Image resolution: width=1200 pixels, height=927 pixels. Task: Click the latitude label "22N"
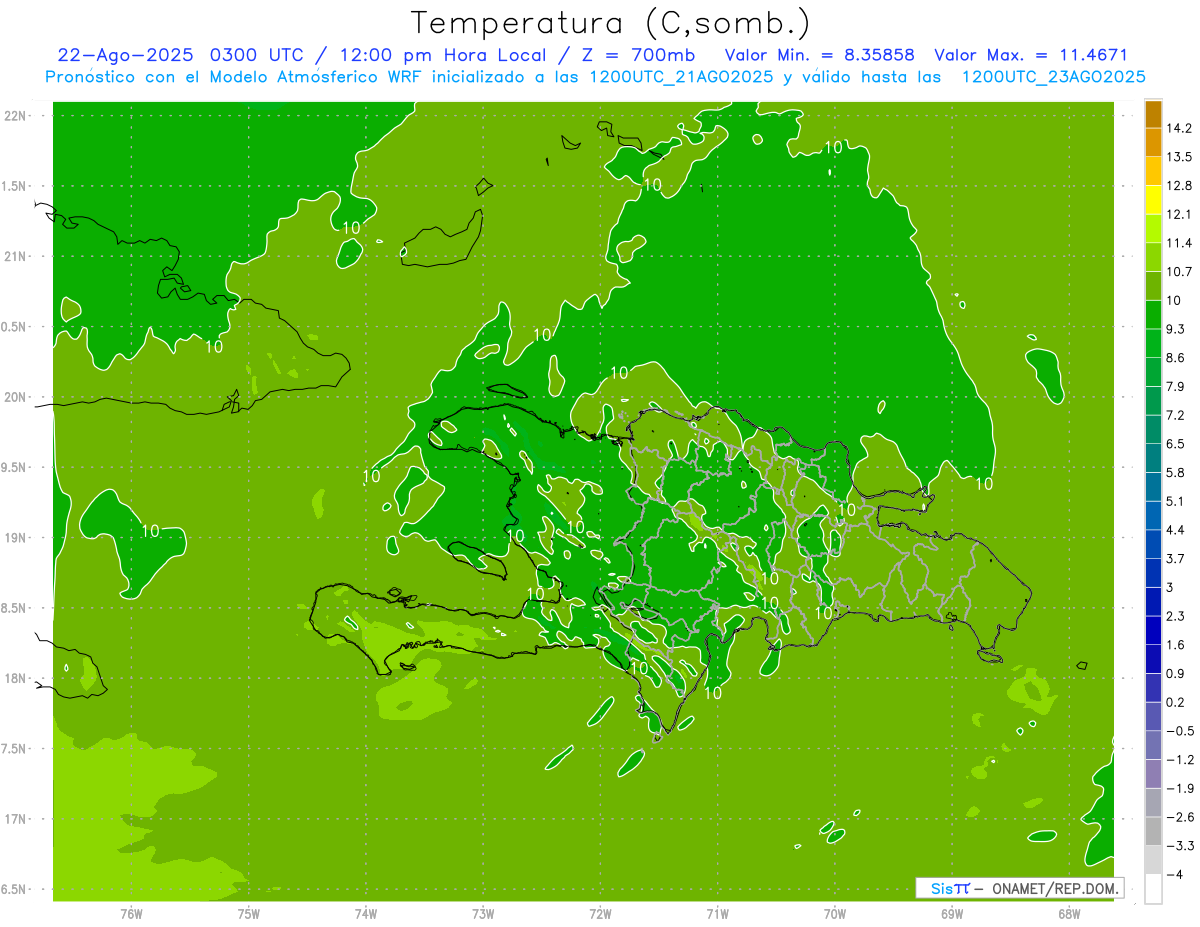click(x=16, y=115)
